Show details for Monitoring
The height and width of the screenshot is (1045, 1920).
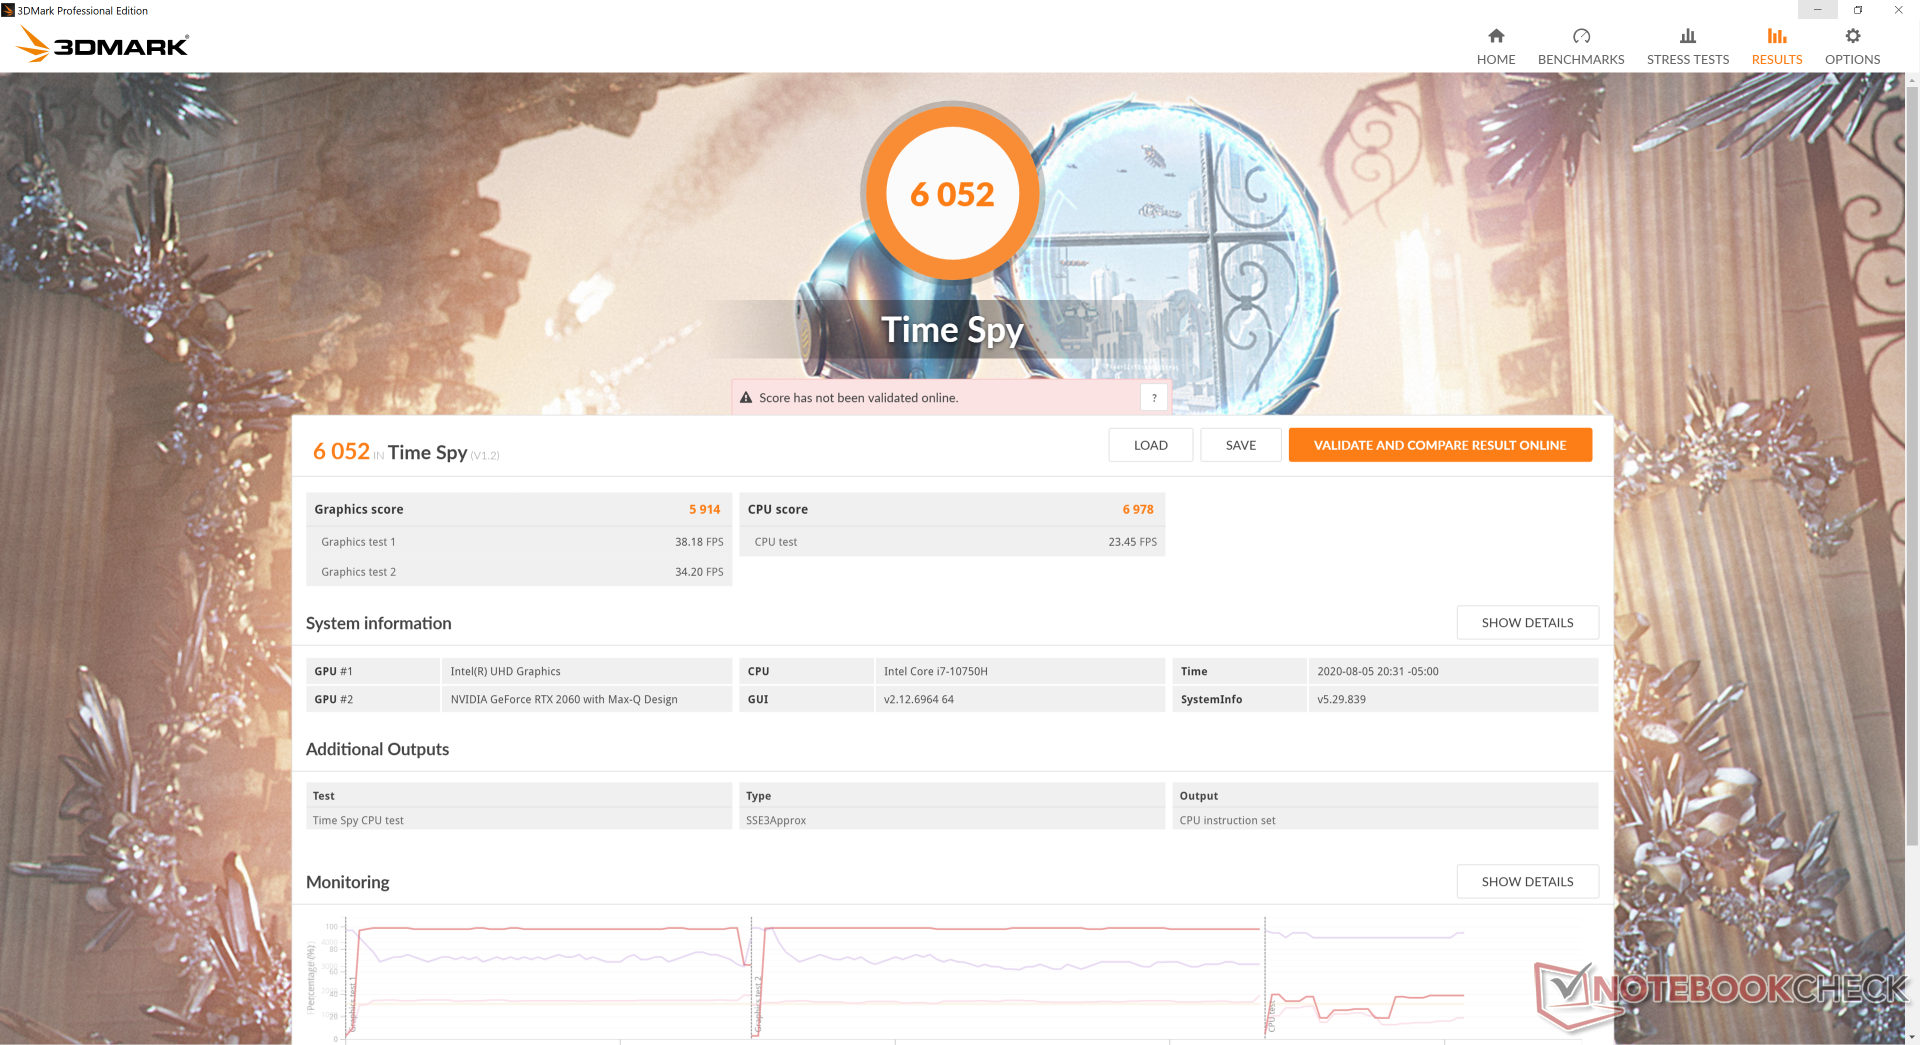point(1527,882)
